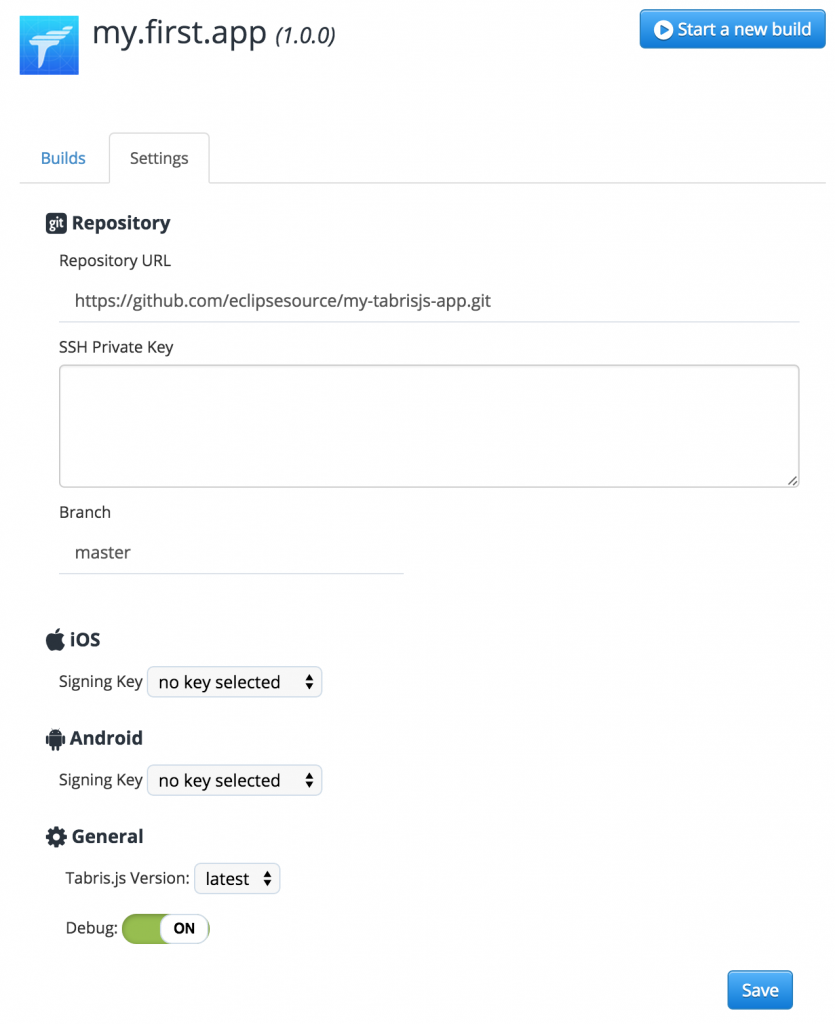This screenshot has height=1024, width=835.
Task: Save the settings
Action: click(760, 990)
